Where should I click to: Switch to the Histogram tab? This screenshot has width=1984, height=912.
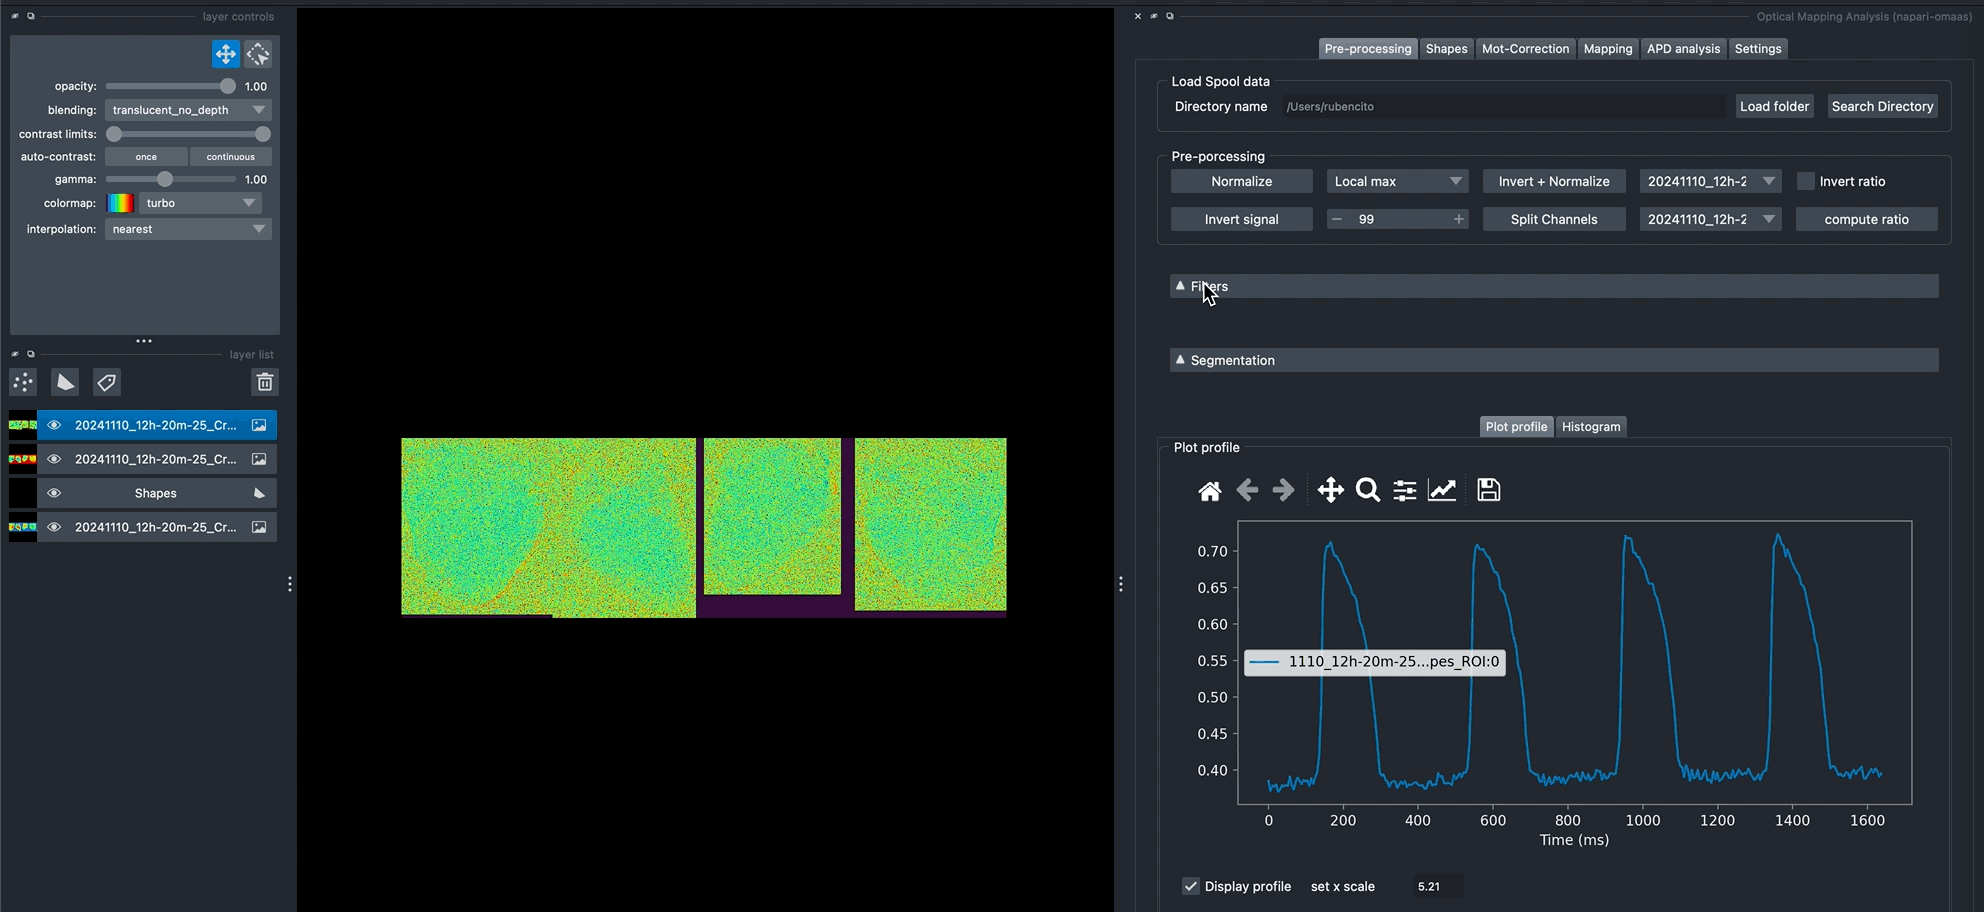click(1591, 426)
